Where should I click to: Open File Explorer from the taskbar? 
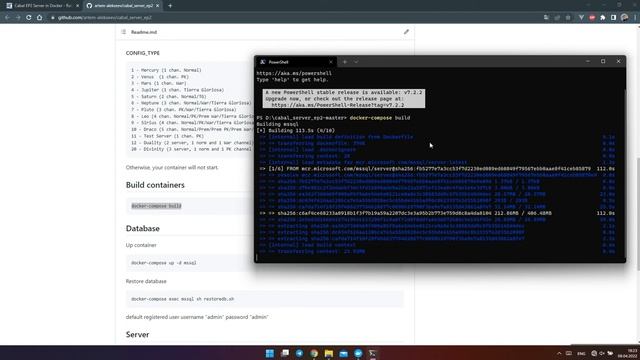pyautogui.click(x=329, y=353)
